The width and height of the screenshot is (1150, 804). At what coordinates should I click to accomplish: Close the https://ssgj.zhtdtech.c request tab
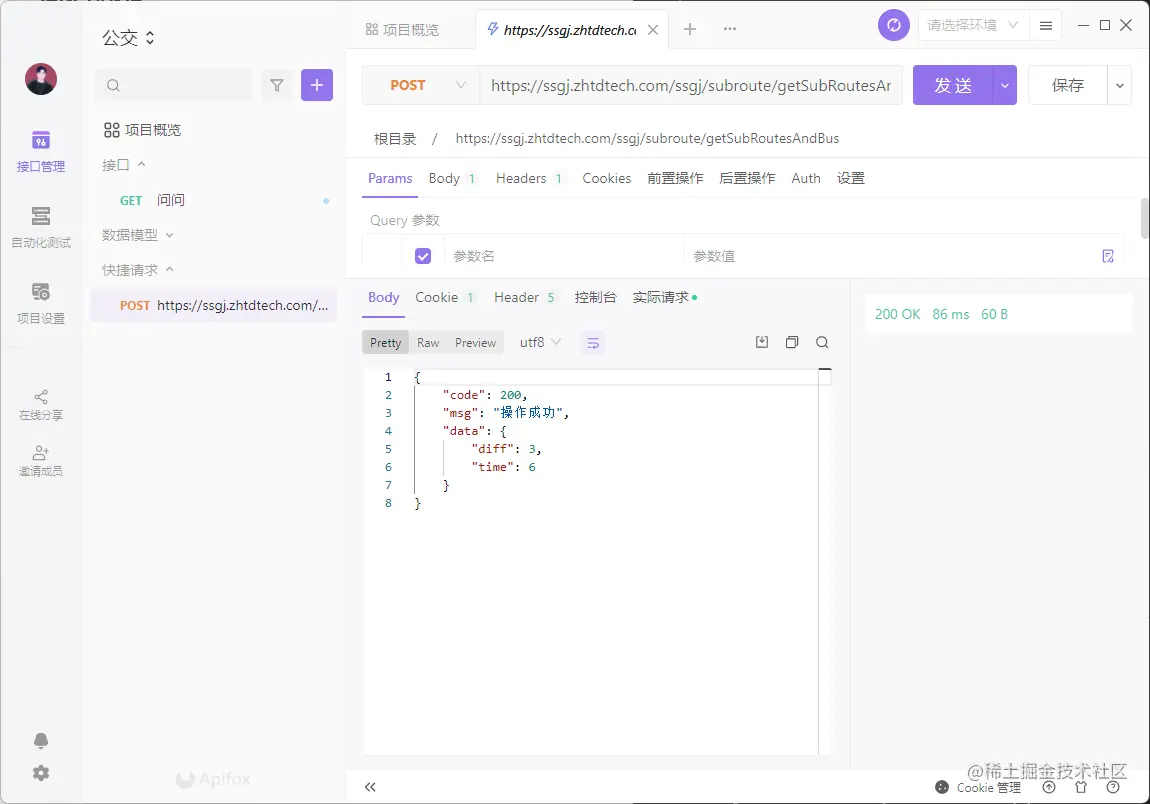tap(653, 30)
